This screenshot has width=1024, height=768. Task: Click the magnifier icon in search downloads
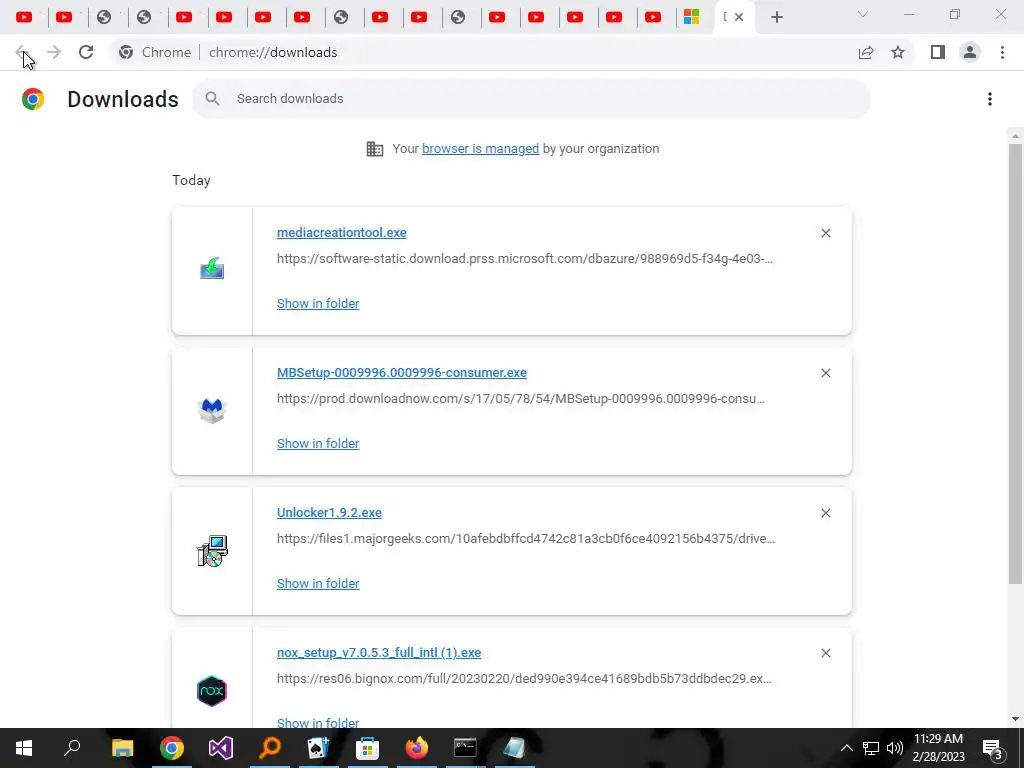(x=212, y=99)
